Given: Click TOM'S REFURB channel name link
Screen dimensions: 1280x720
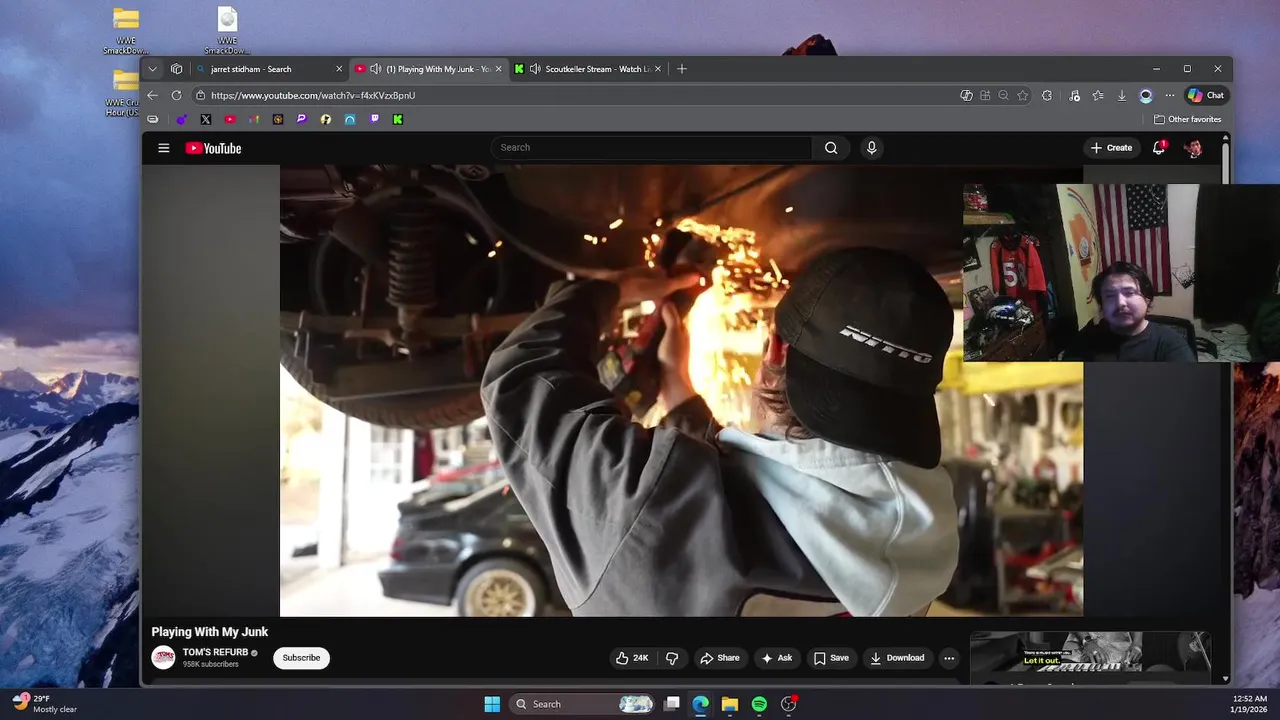Looking at the screenshot, I should [x=215, y=652].
